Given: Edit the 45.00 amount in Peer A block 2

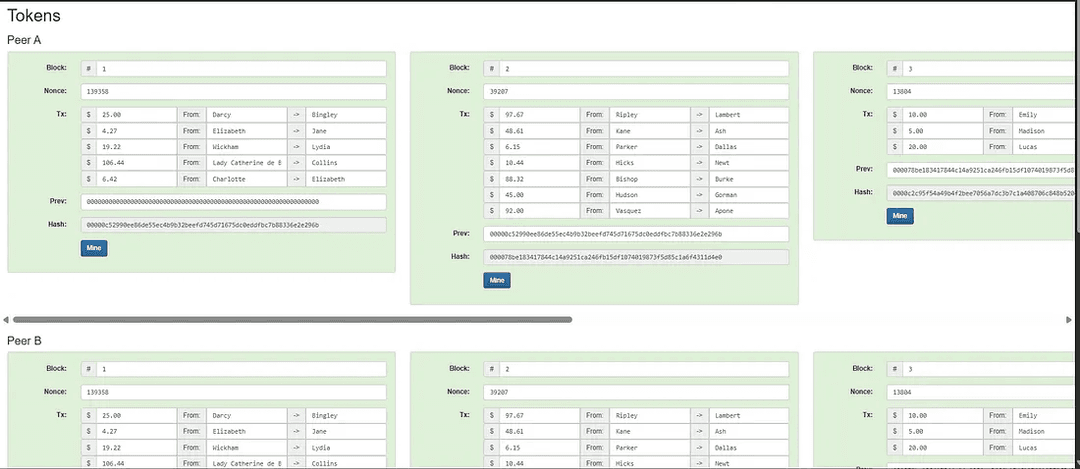Looking at the screenshot, I should point(539,195).
